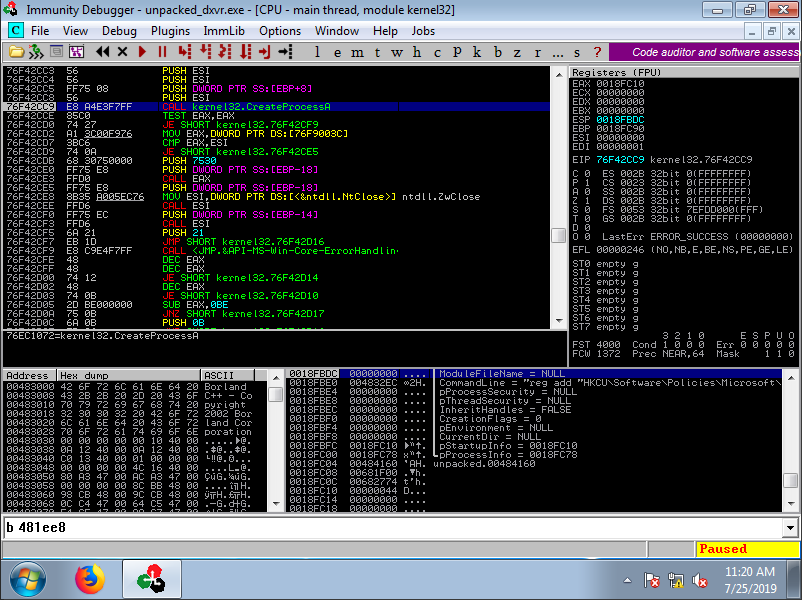The height and width of the screenshot is (600, 802).
Task: Click the disassembly pane scrollbar thumb
Action: click(x=559, y=235)
